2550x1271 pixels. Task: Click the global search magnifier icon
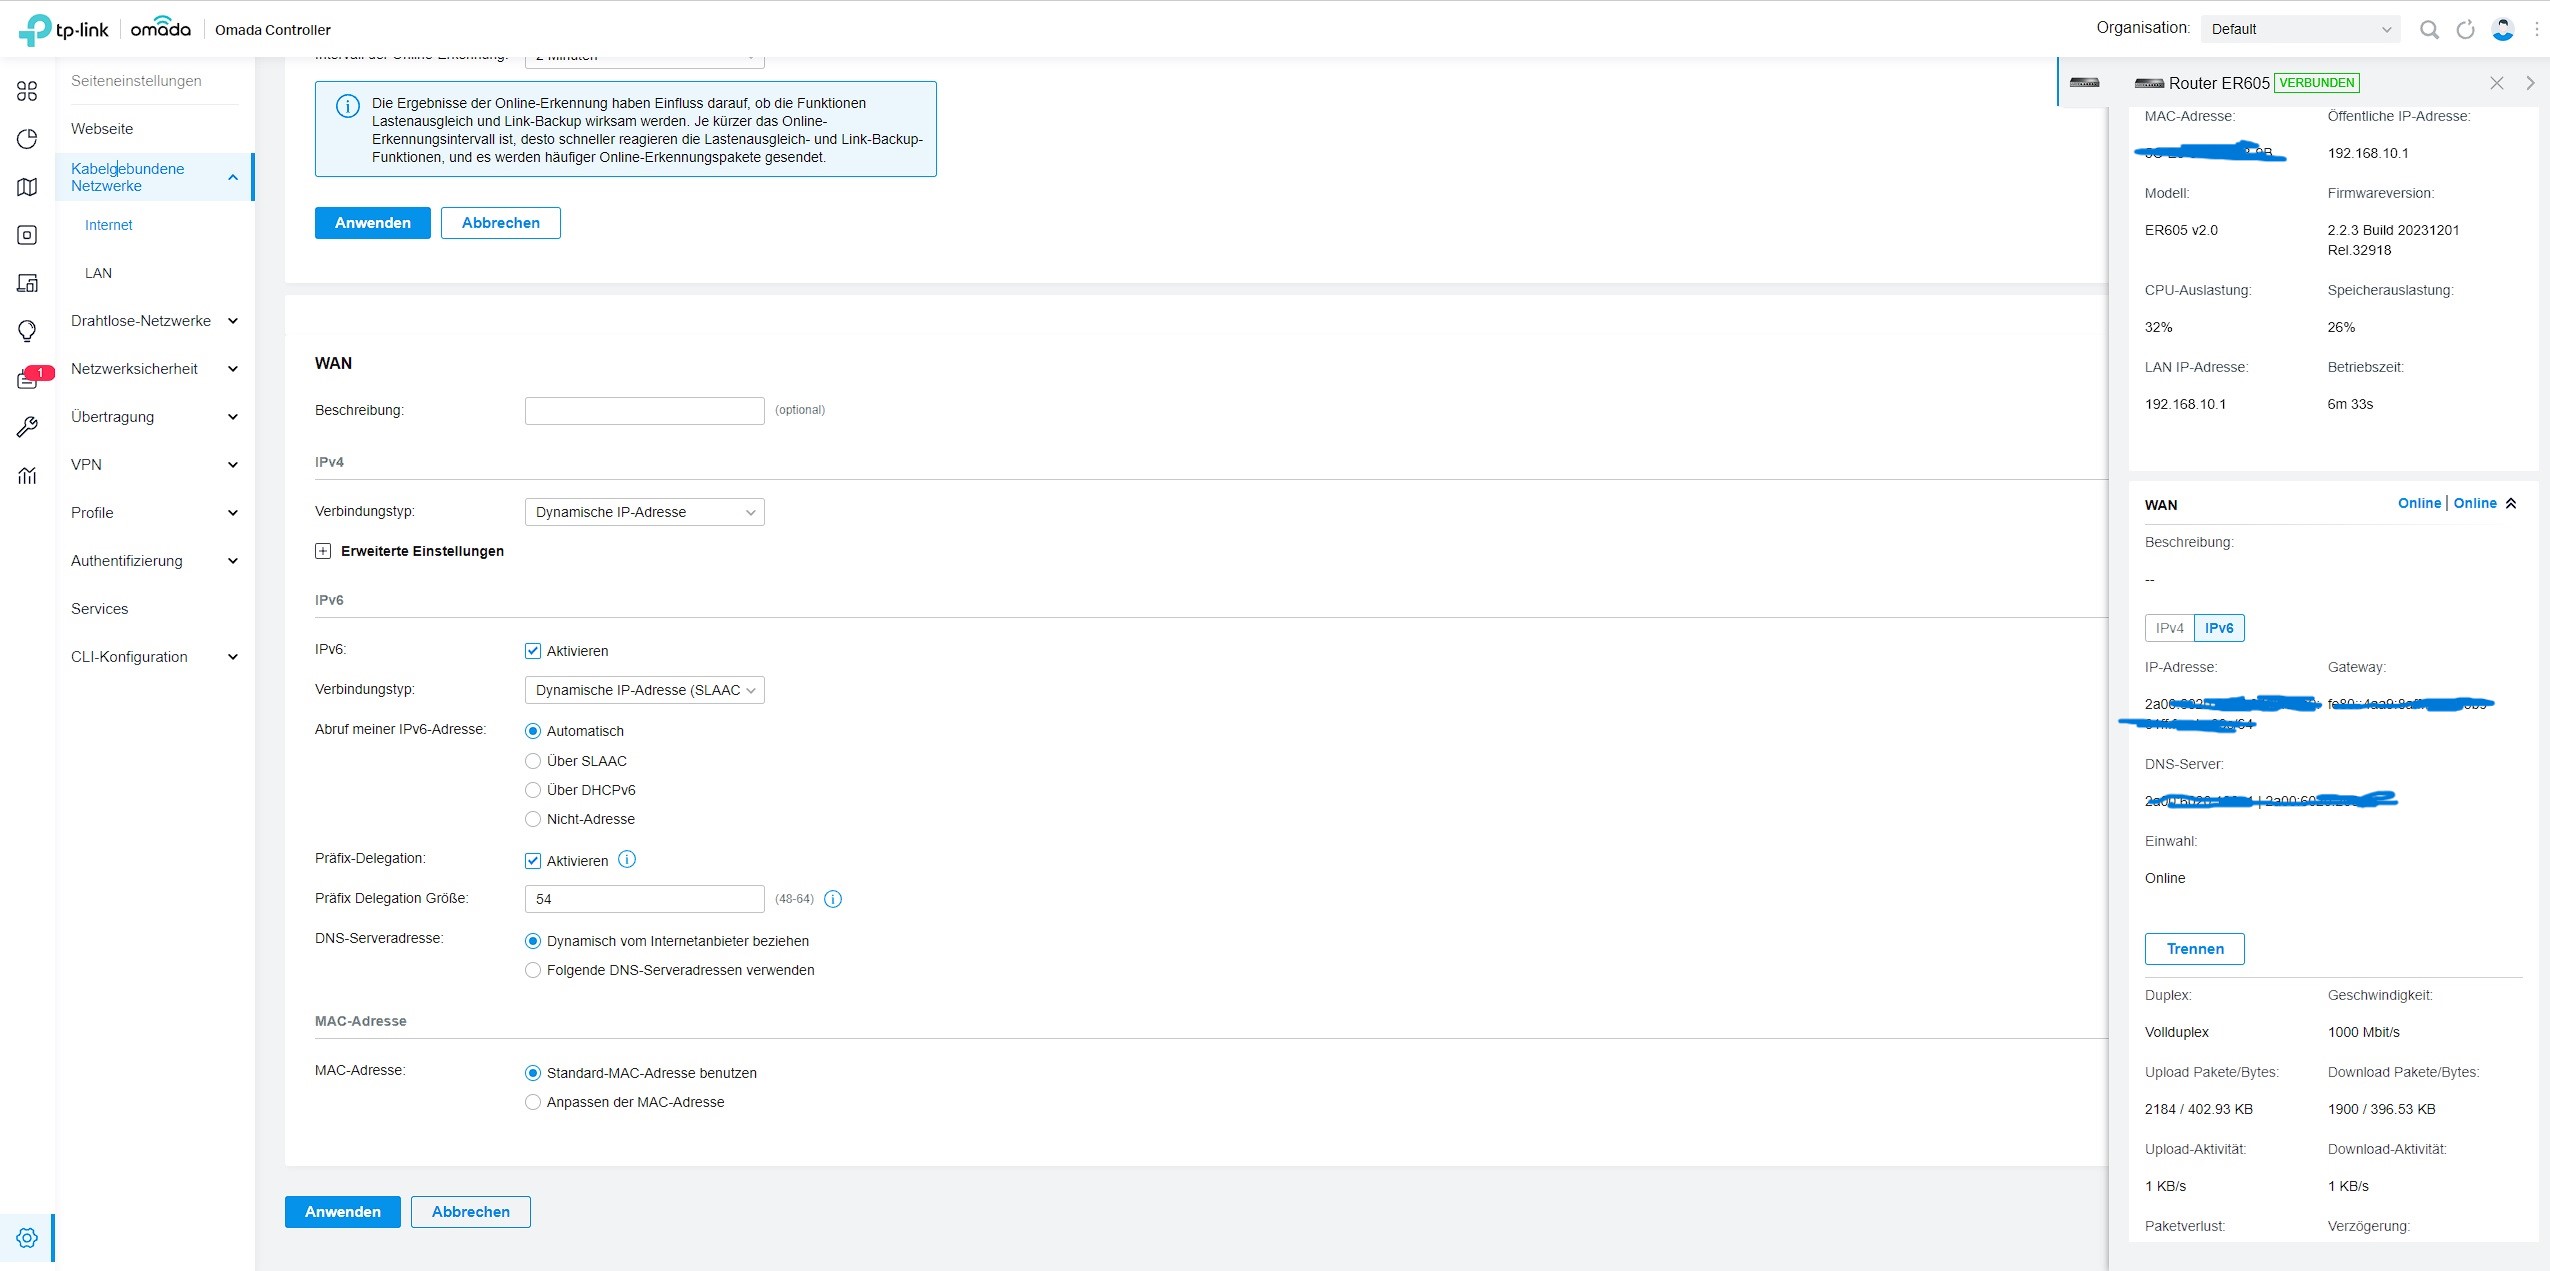coord(2428,29)
